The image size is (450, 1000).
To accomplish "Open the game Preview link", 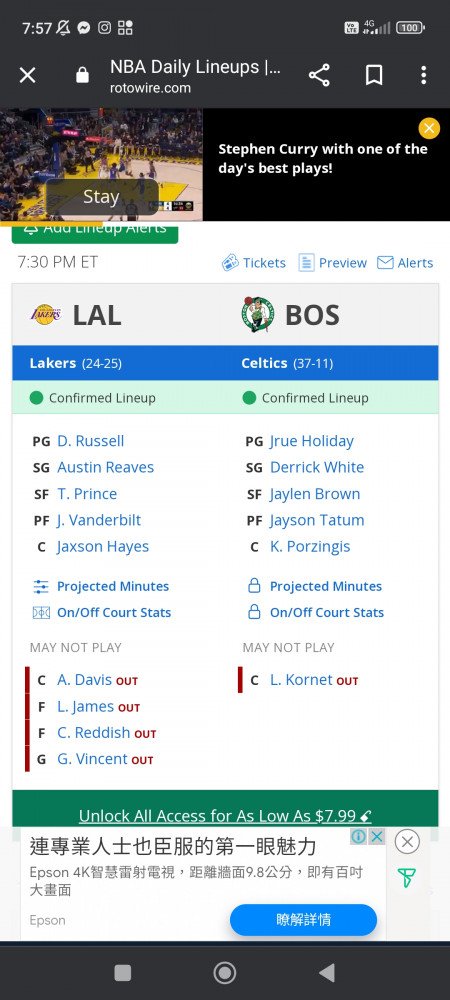I will (333, 263).
